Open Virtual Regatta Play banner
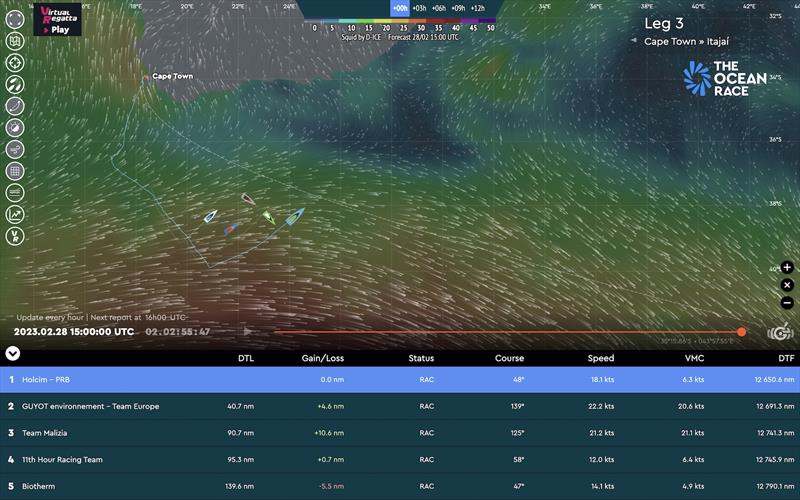The image size is (800, 500). 57,19
